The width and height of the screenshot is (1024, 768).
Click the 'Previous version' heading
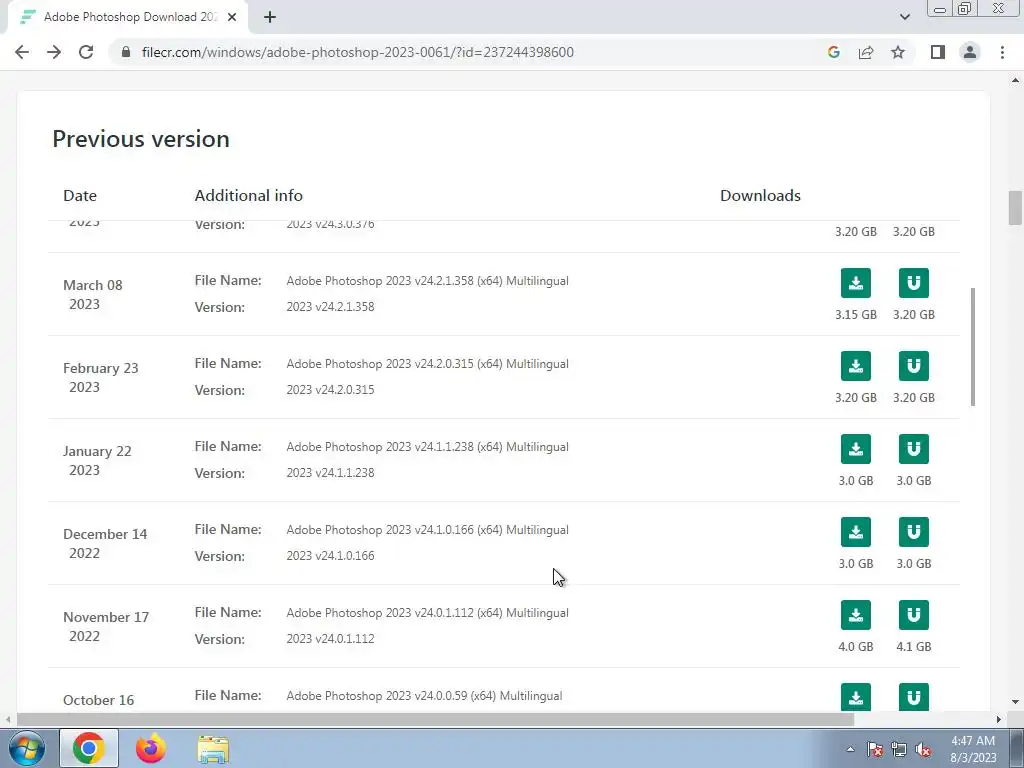point(141,139)
